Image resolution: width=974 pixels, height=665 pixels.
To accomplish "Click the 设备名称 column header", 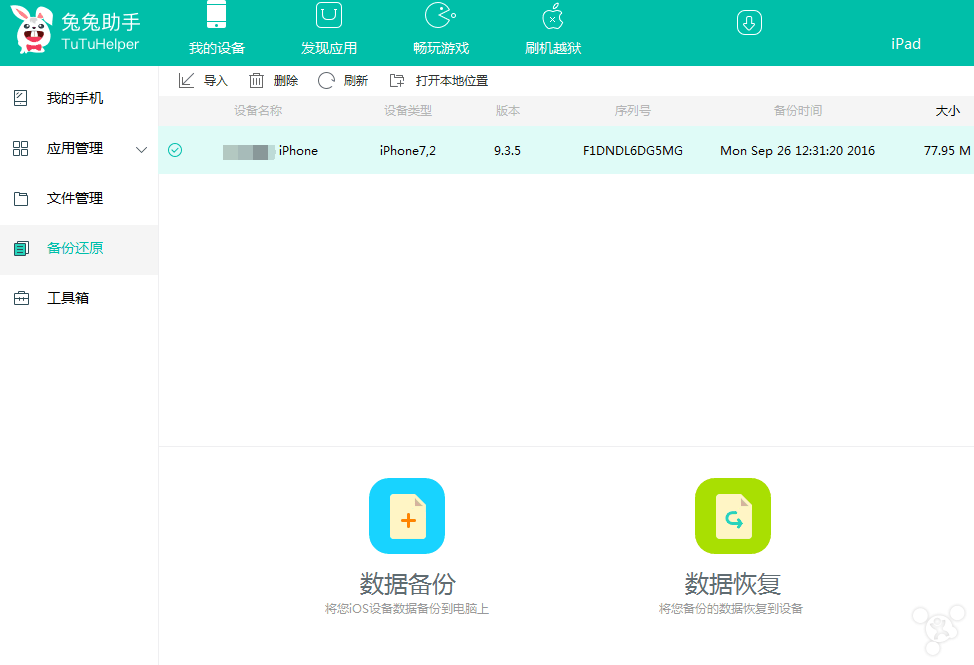I will click(x=258, y=111).
